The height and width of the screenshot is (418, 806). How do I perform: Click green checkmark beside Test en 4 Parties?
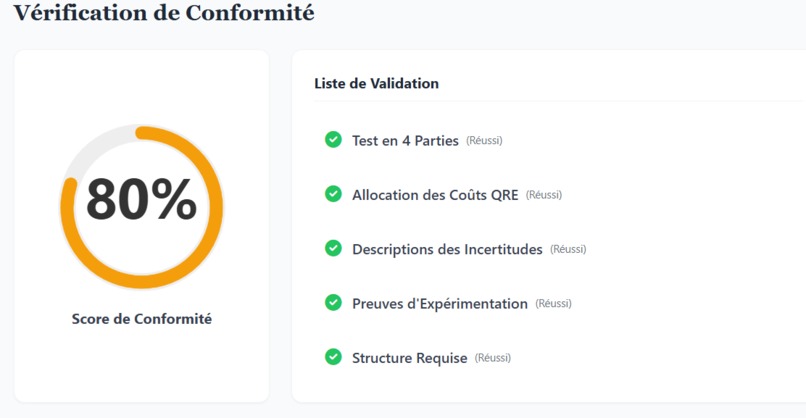[x=333, y=139]
